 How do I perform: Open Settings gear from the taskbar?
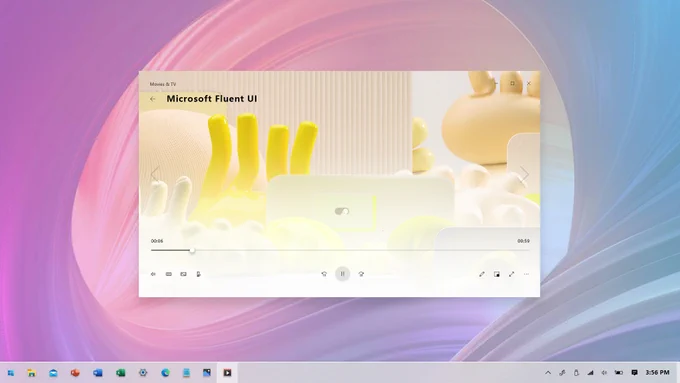click(x=143, y=373)
